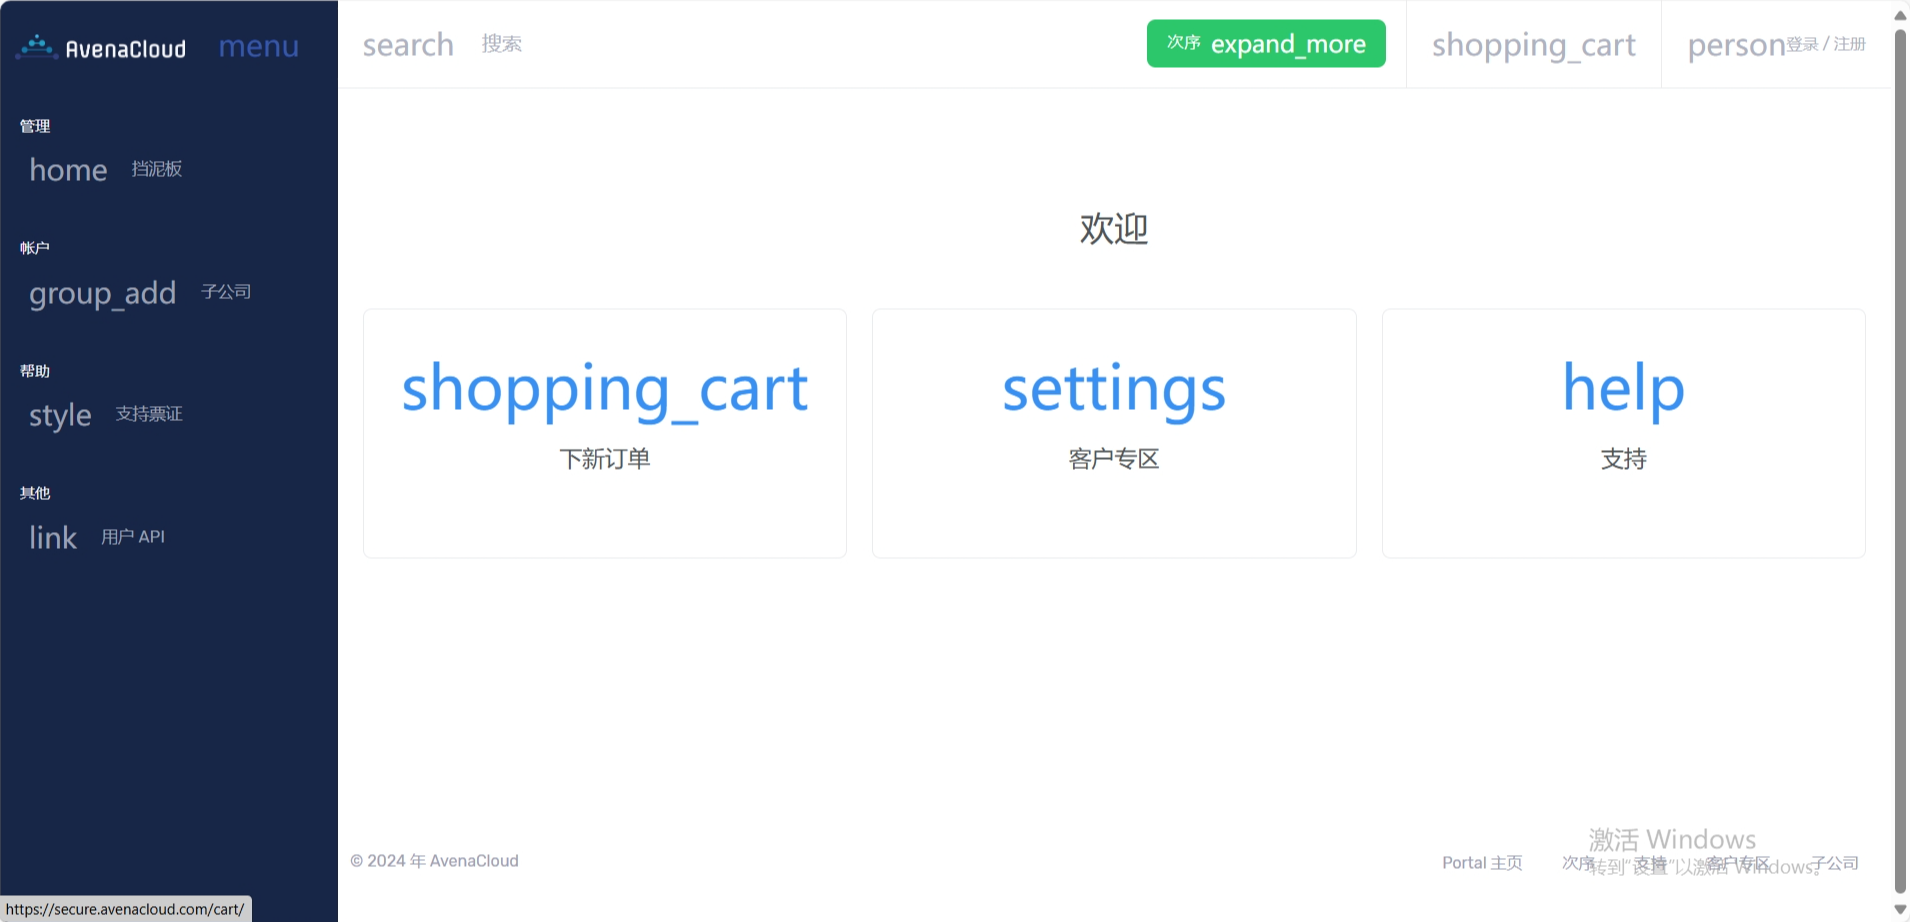The width and height of the screenshot is (1910, 922).
Task: Click the AvenaCloud logo
Action: click(101, 47)
